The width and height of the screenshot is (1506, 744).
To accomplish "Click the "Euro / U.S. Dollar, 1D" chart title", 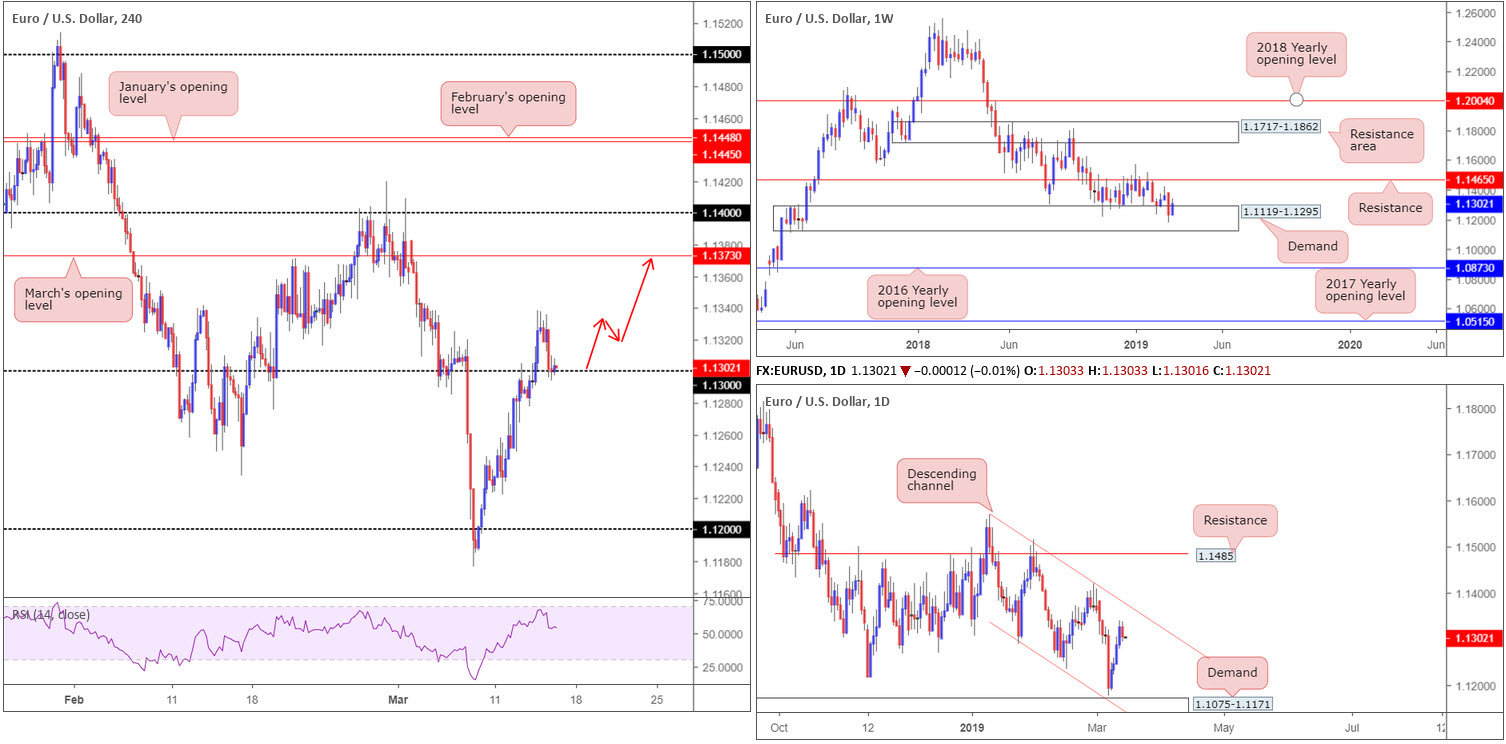I will click(x=827, y=402).
